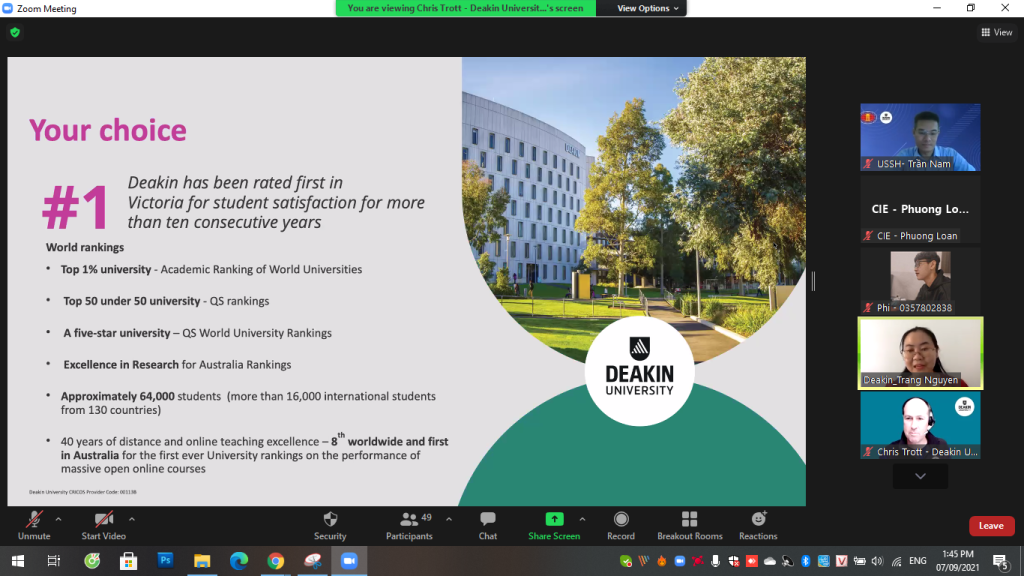
Task: Click the title bar Zoom Meeting icon
Action: 8,8
